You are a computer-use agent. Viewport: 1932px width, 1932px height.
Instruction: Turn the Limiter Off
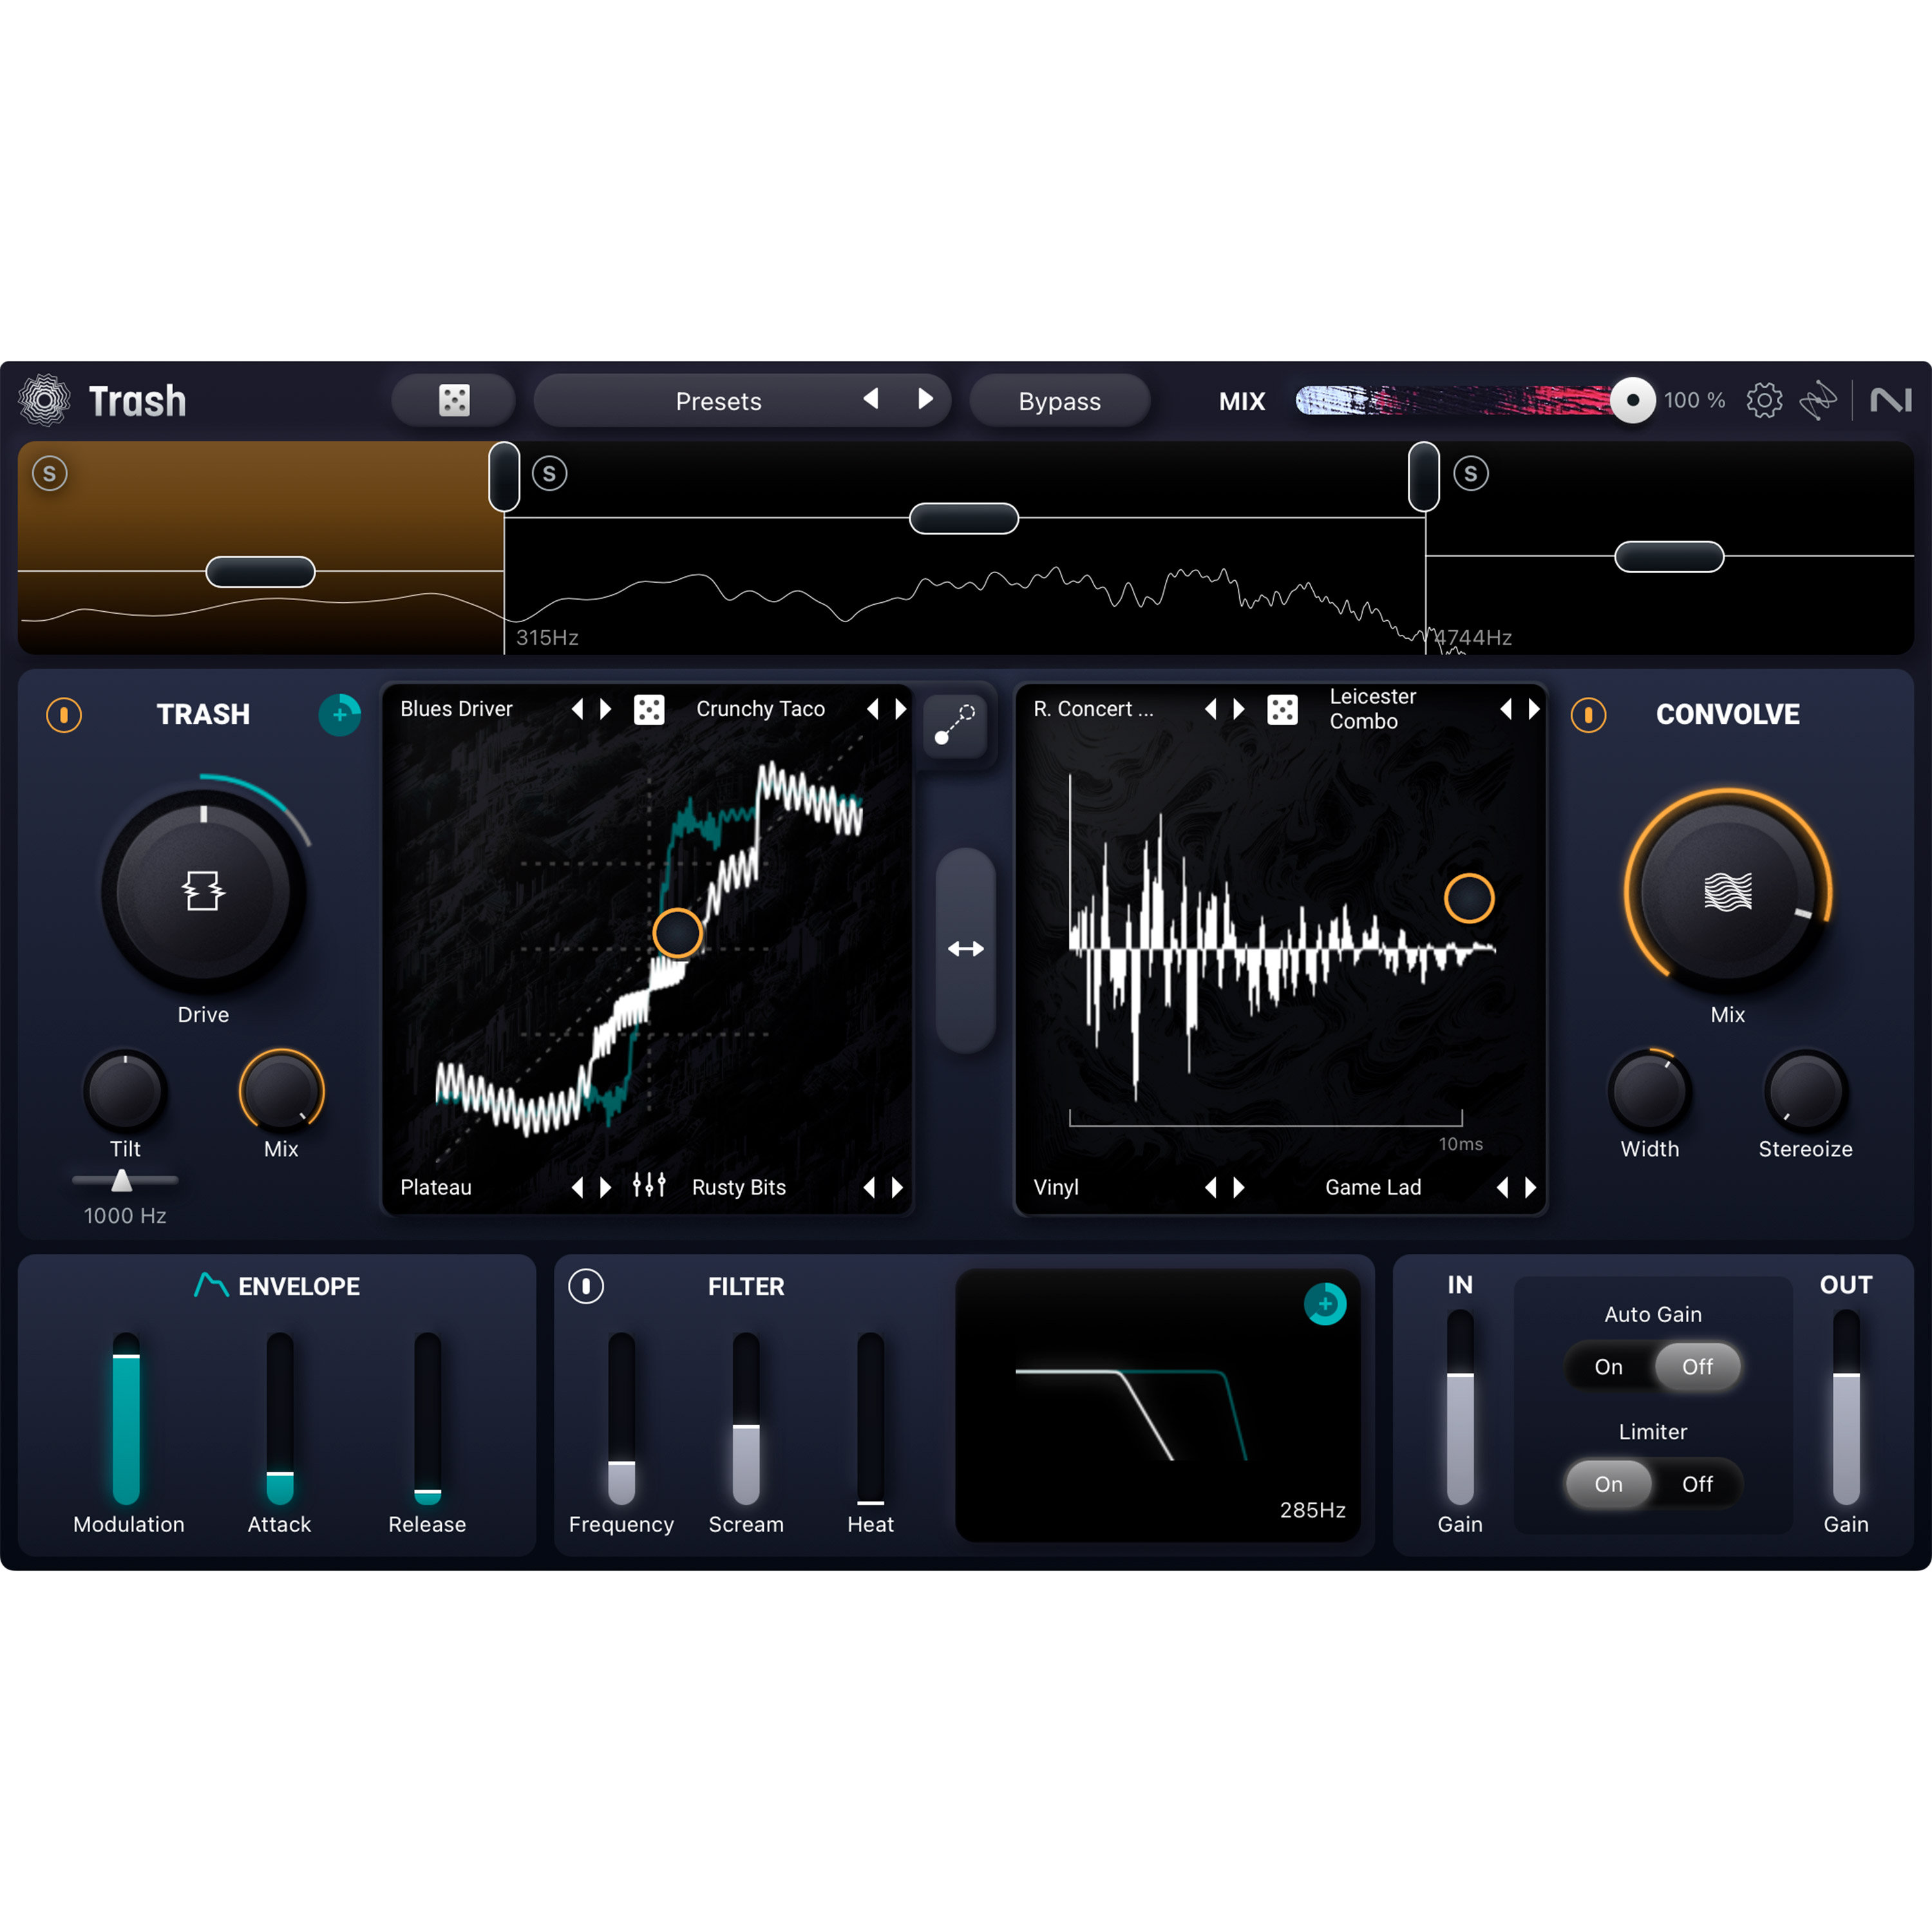(x=1697, y=1484)
